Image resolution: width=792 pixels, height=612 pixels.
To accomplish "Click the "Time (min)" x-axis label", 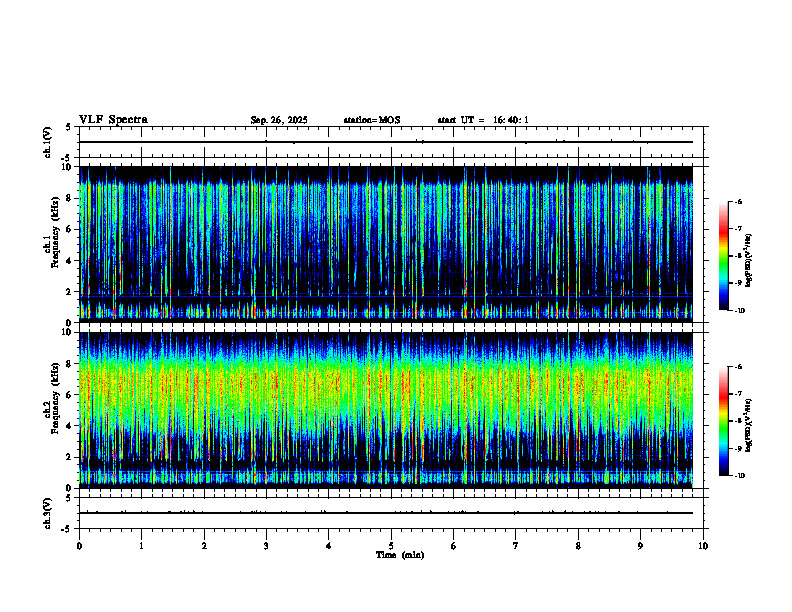I will click(x=400, y=555).
